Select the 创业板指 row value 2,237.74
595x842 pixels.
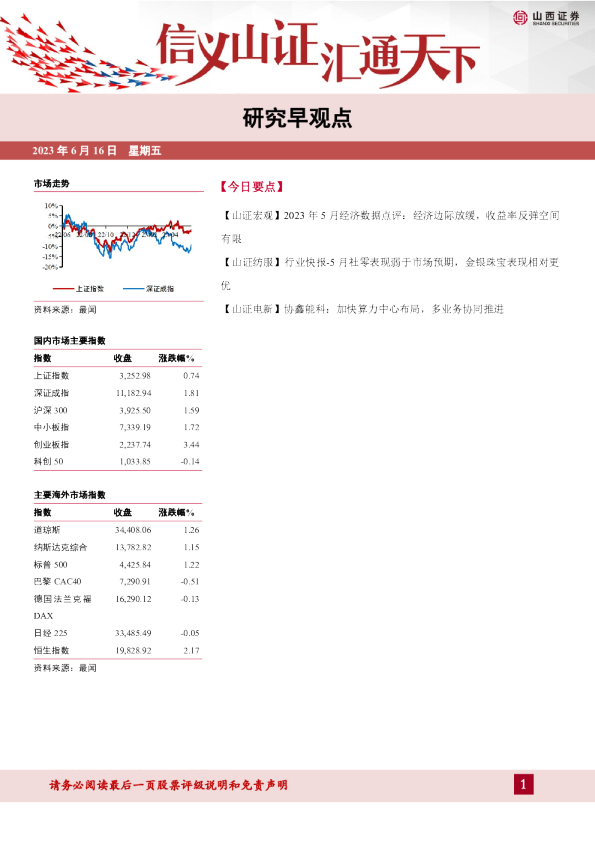click(x=135, y=445)
